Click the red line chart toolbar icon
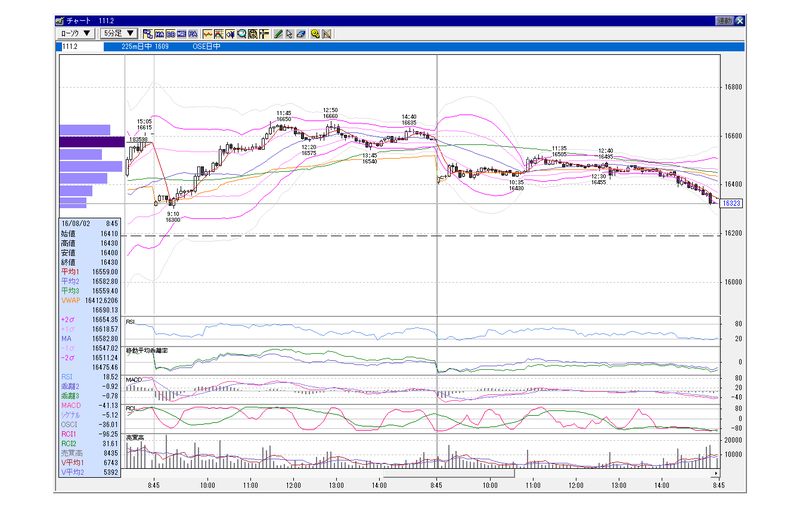 (x=207, y=34)
